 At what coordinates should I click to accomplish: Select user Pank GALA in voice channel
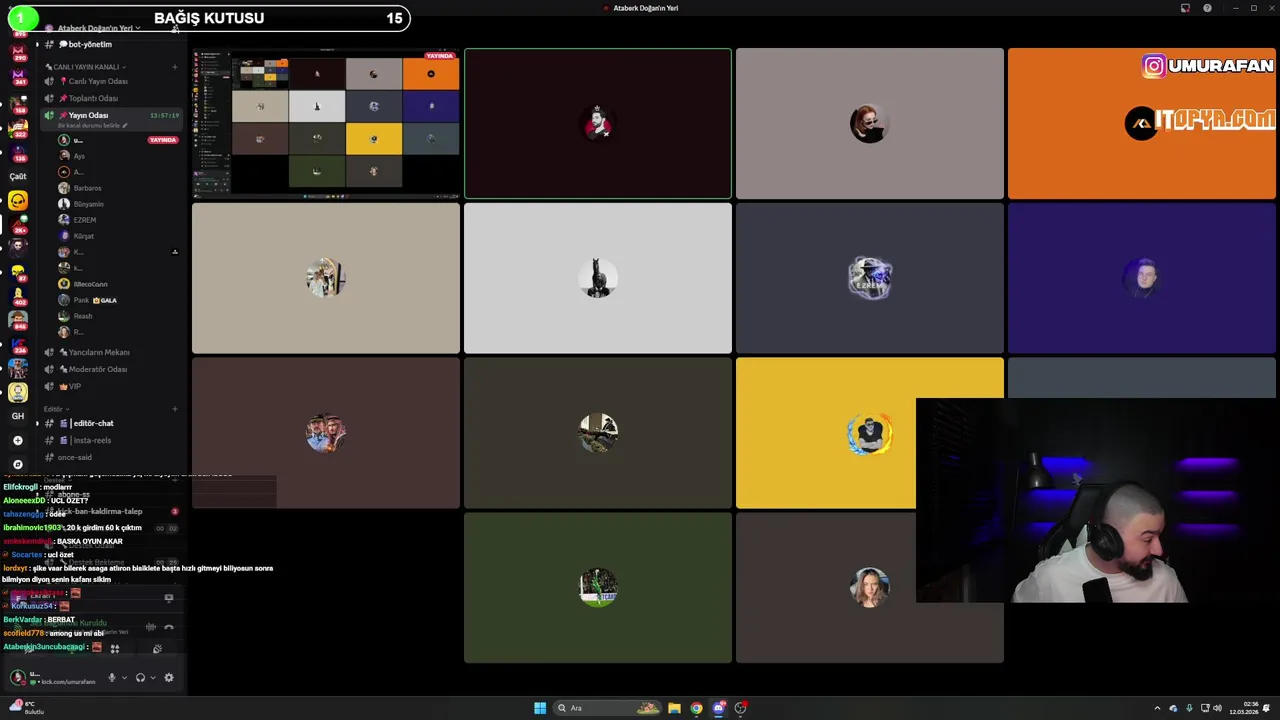pyautogui.click(x=95, y=300)
